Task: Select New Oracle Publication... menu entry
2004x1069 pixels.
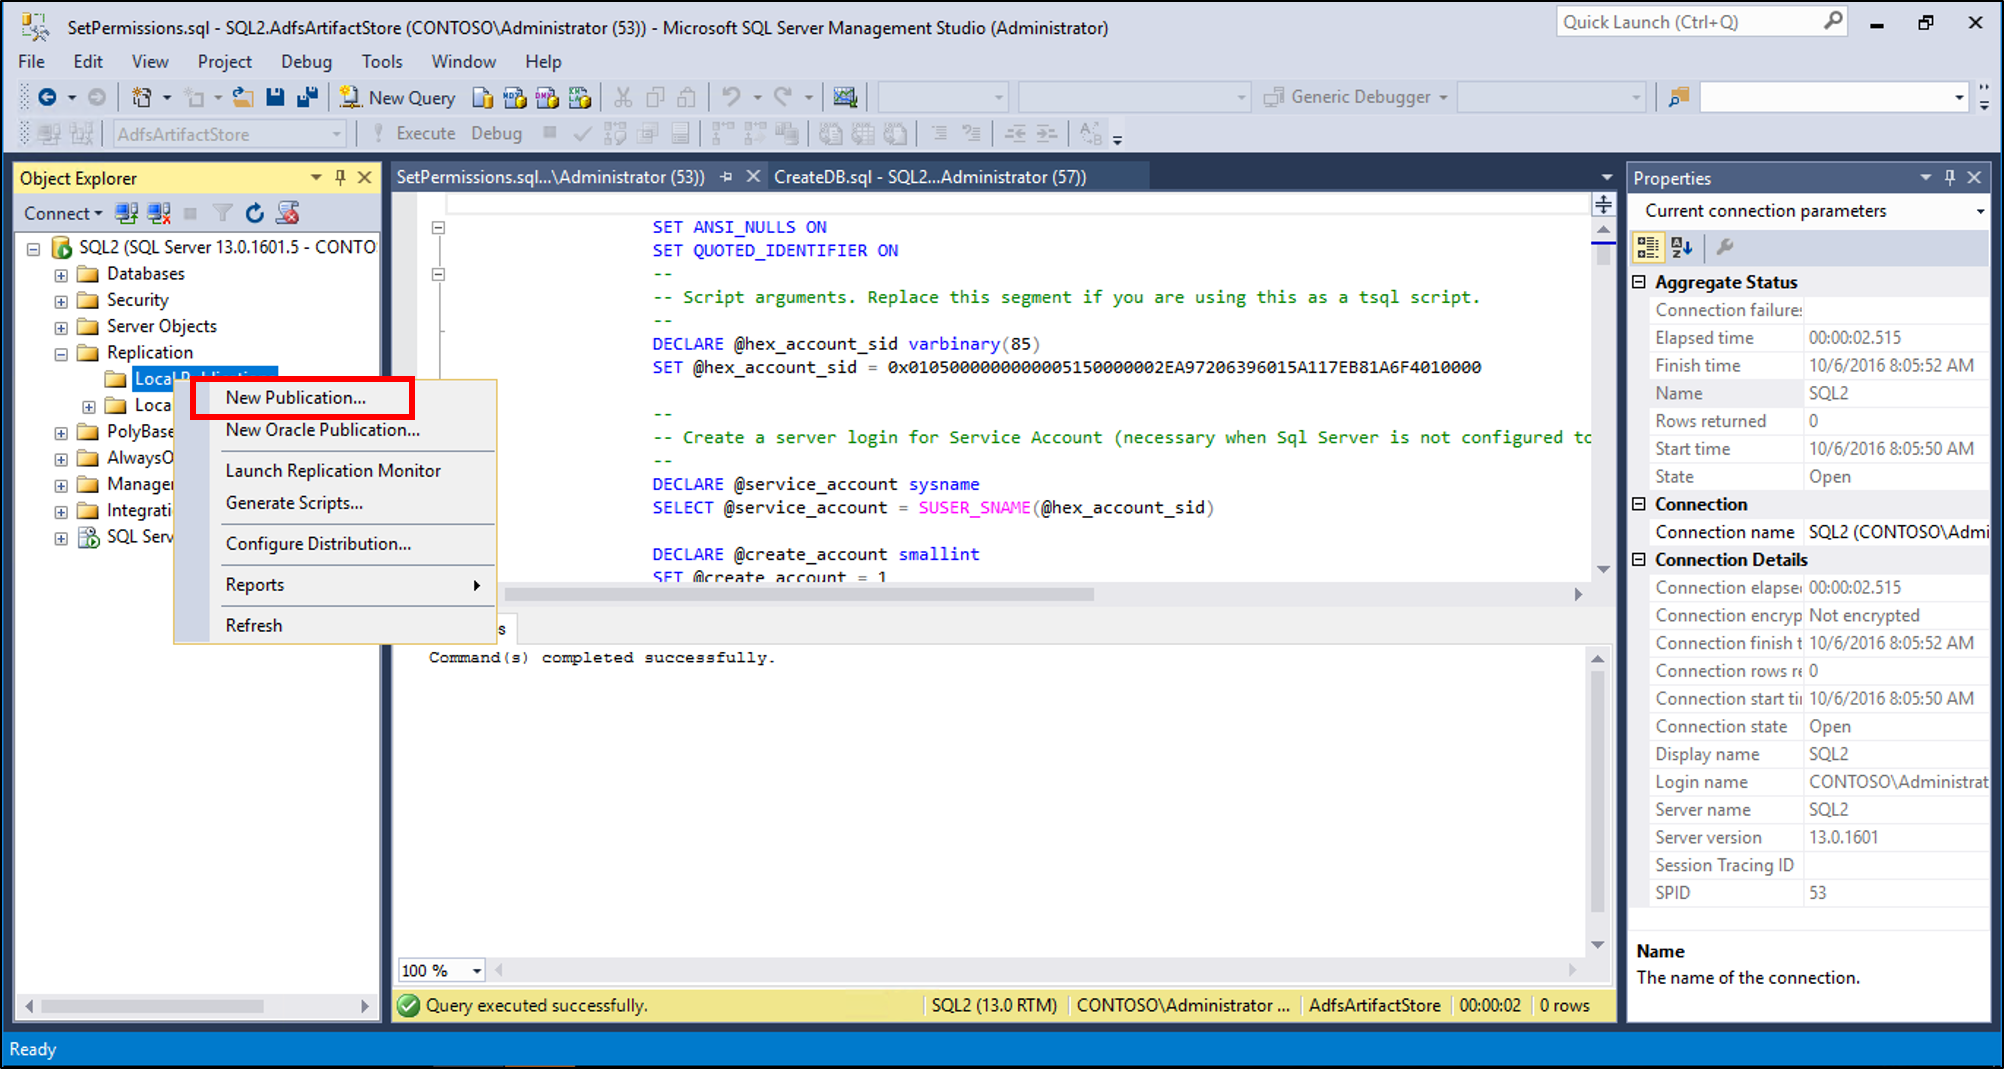Action: point(322,430)
